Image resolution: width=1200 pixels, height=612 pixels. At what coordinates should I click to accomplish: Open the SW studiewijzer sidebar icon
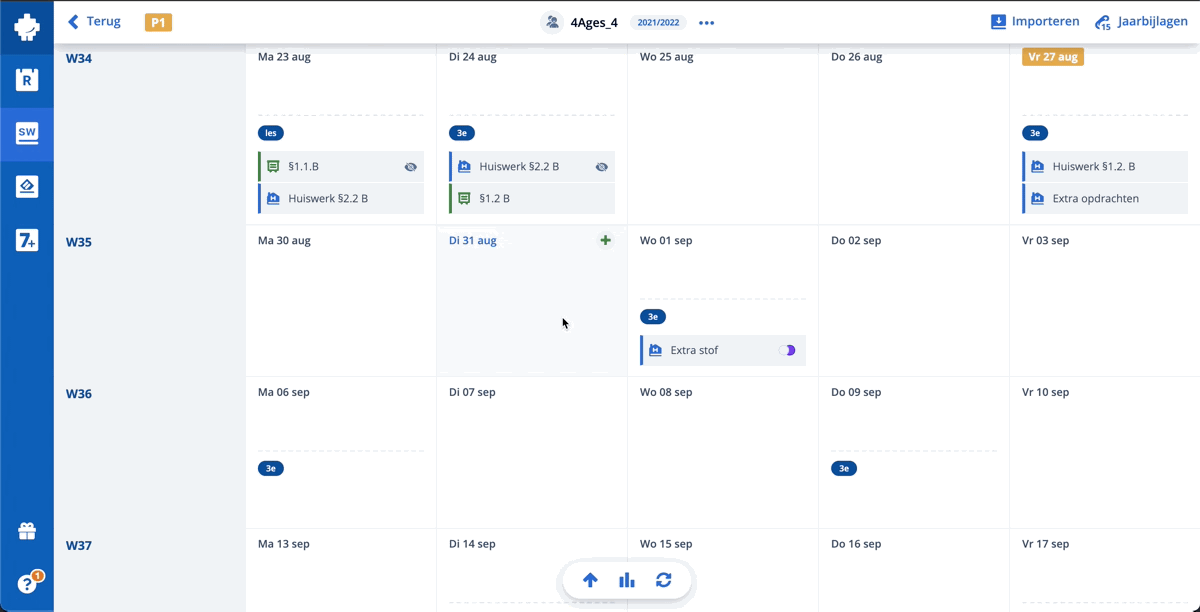point(27,132)
